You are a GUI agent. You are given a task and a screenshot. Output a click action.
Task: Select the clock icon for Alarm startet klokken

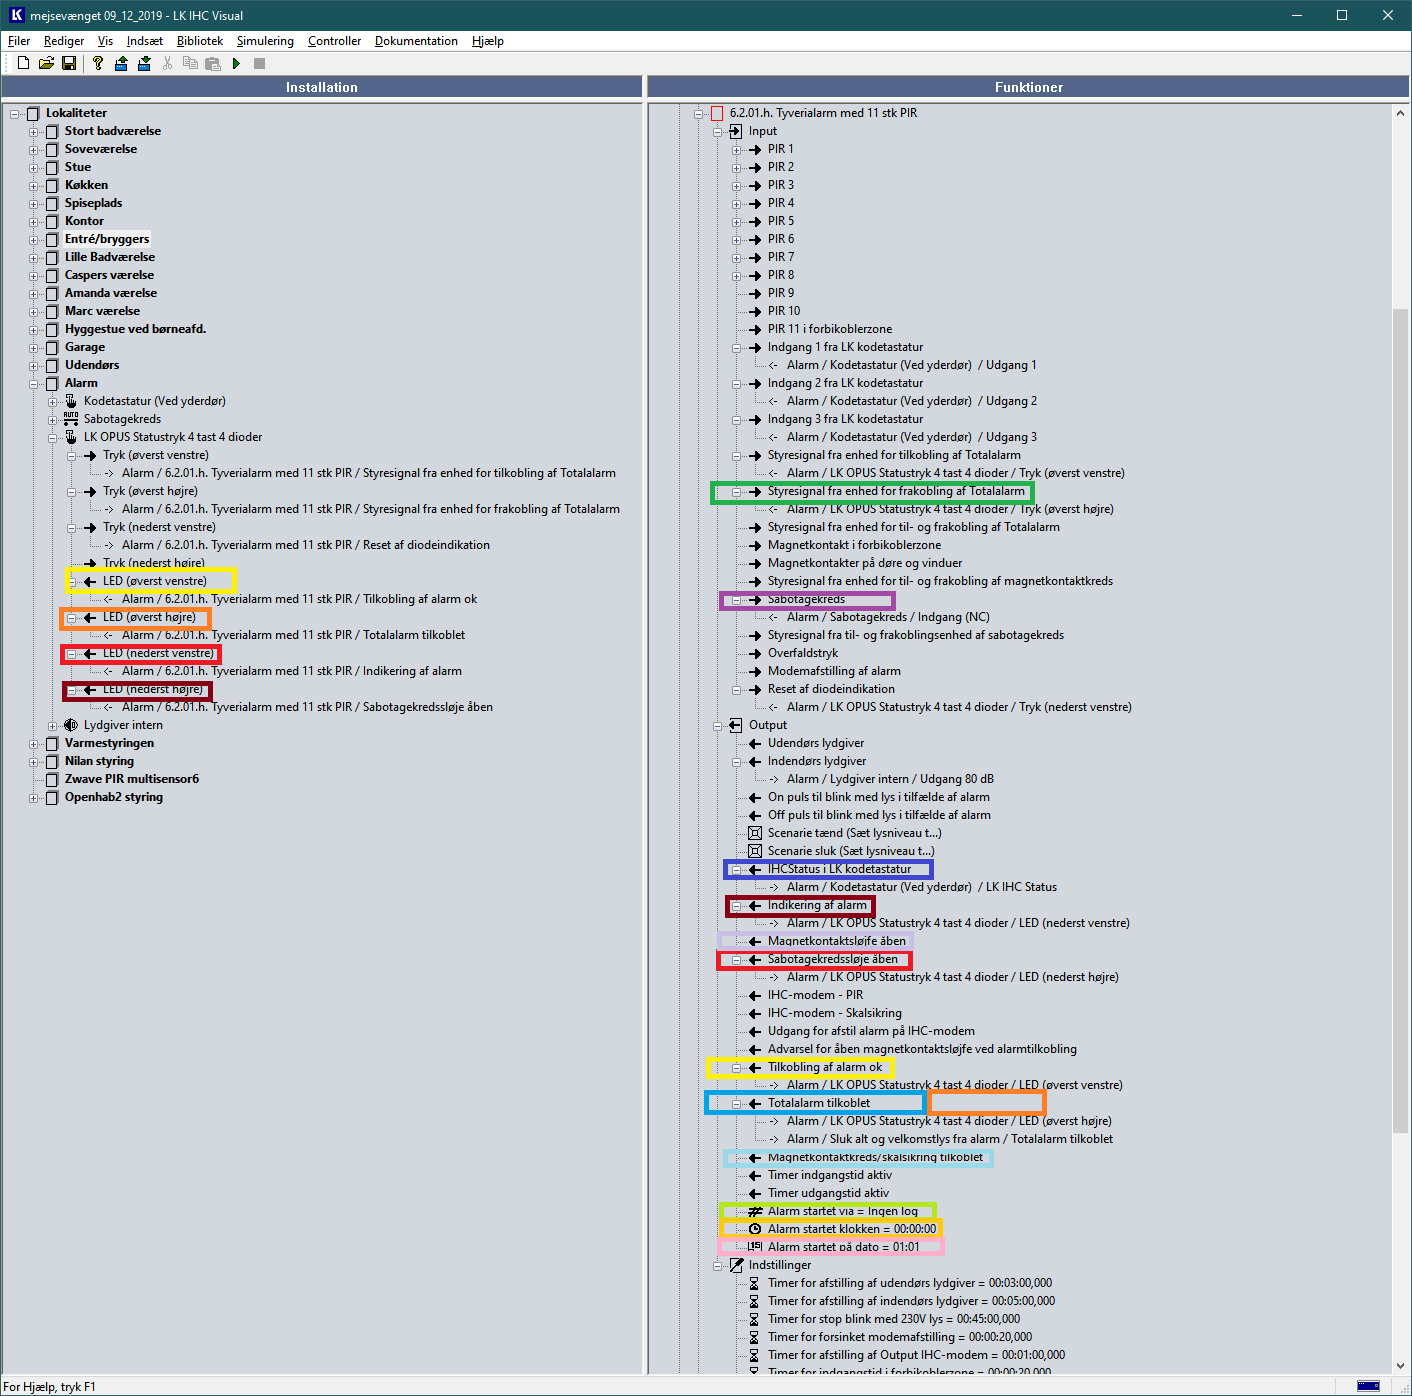point(755,1229)
